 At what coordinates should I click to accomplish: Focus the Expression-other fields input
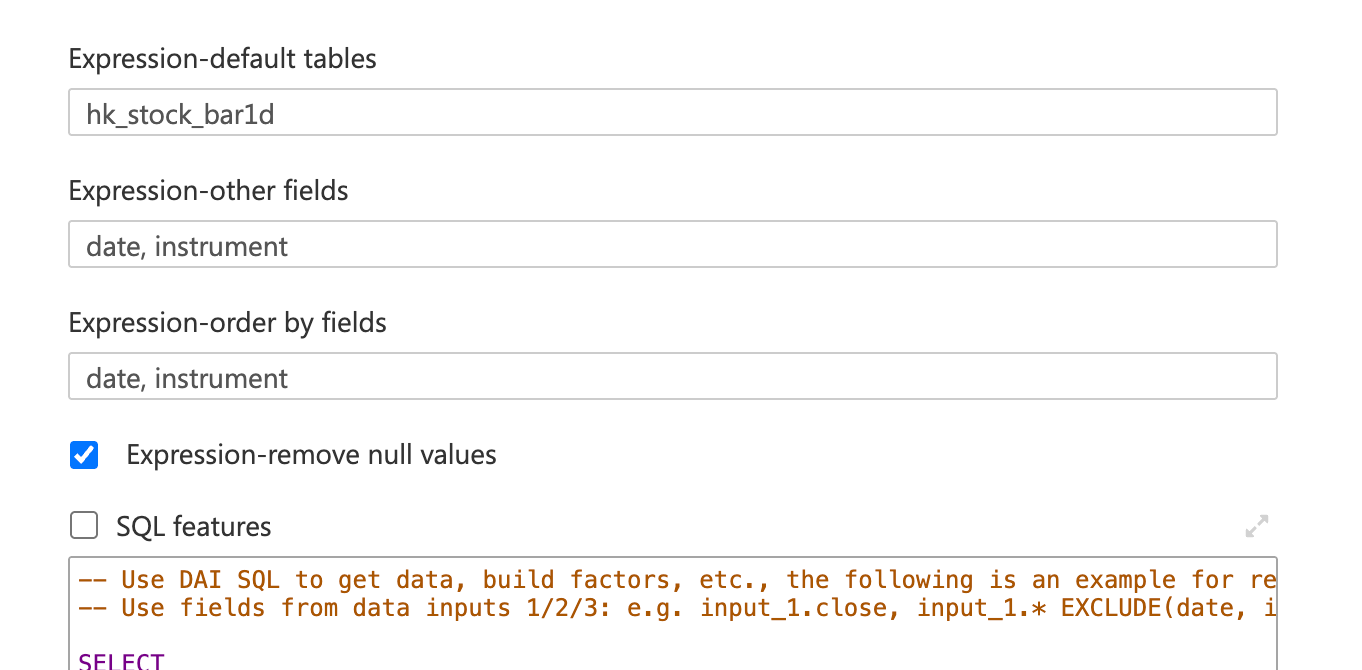click(672, 245)
